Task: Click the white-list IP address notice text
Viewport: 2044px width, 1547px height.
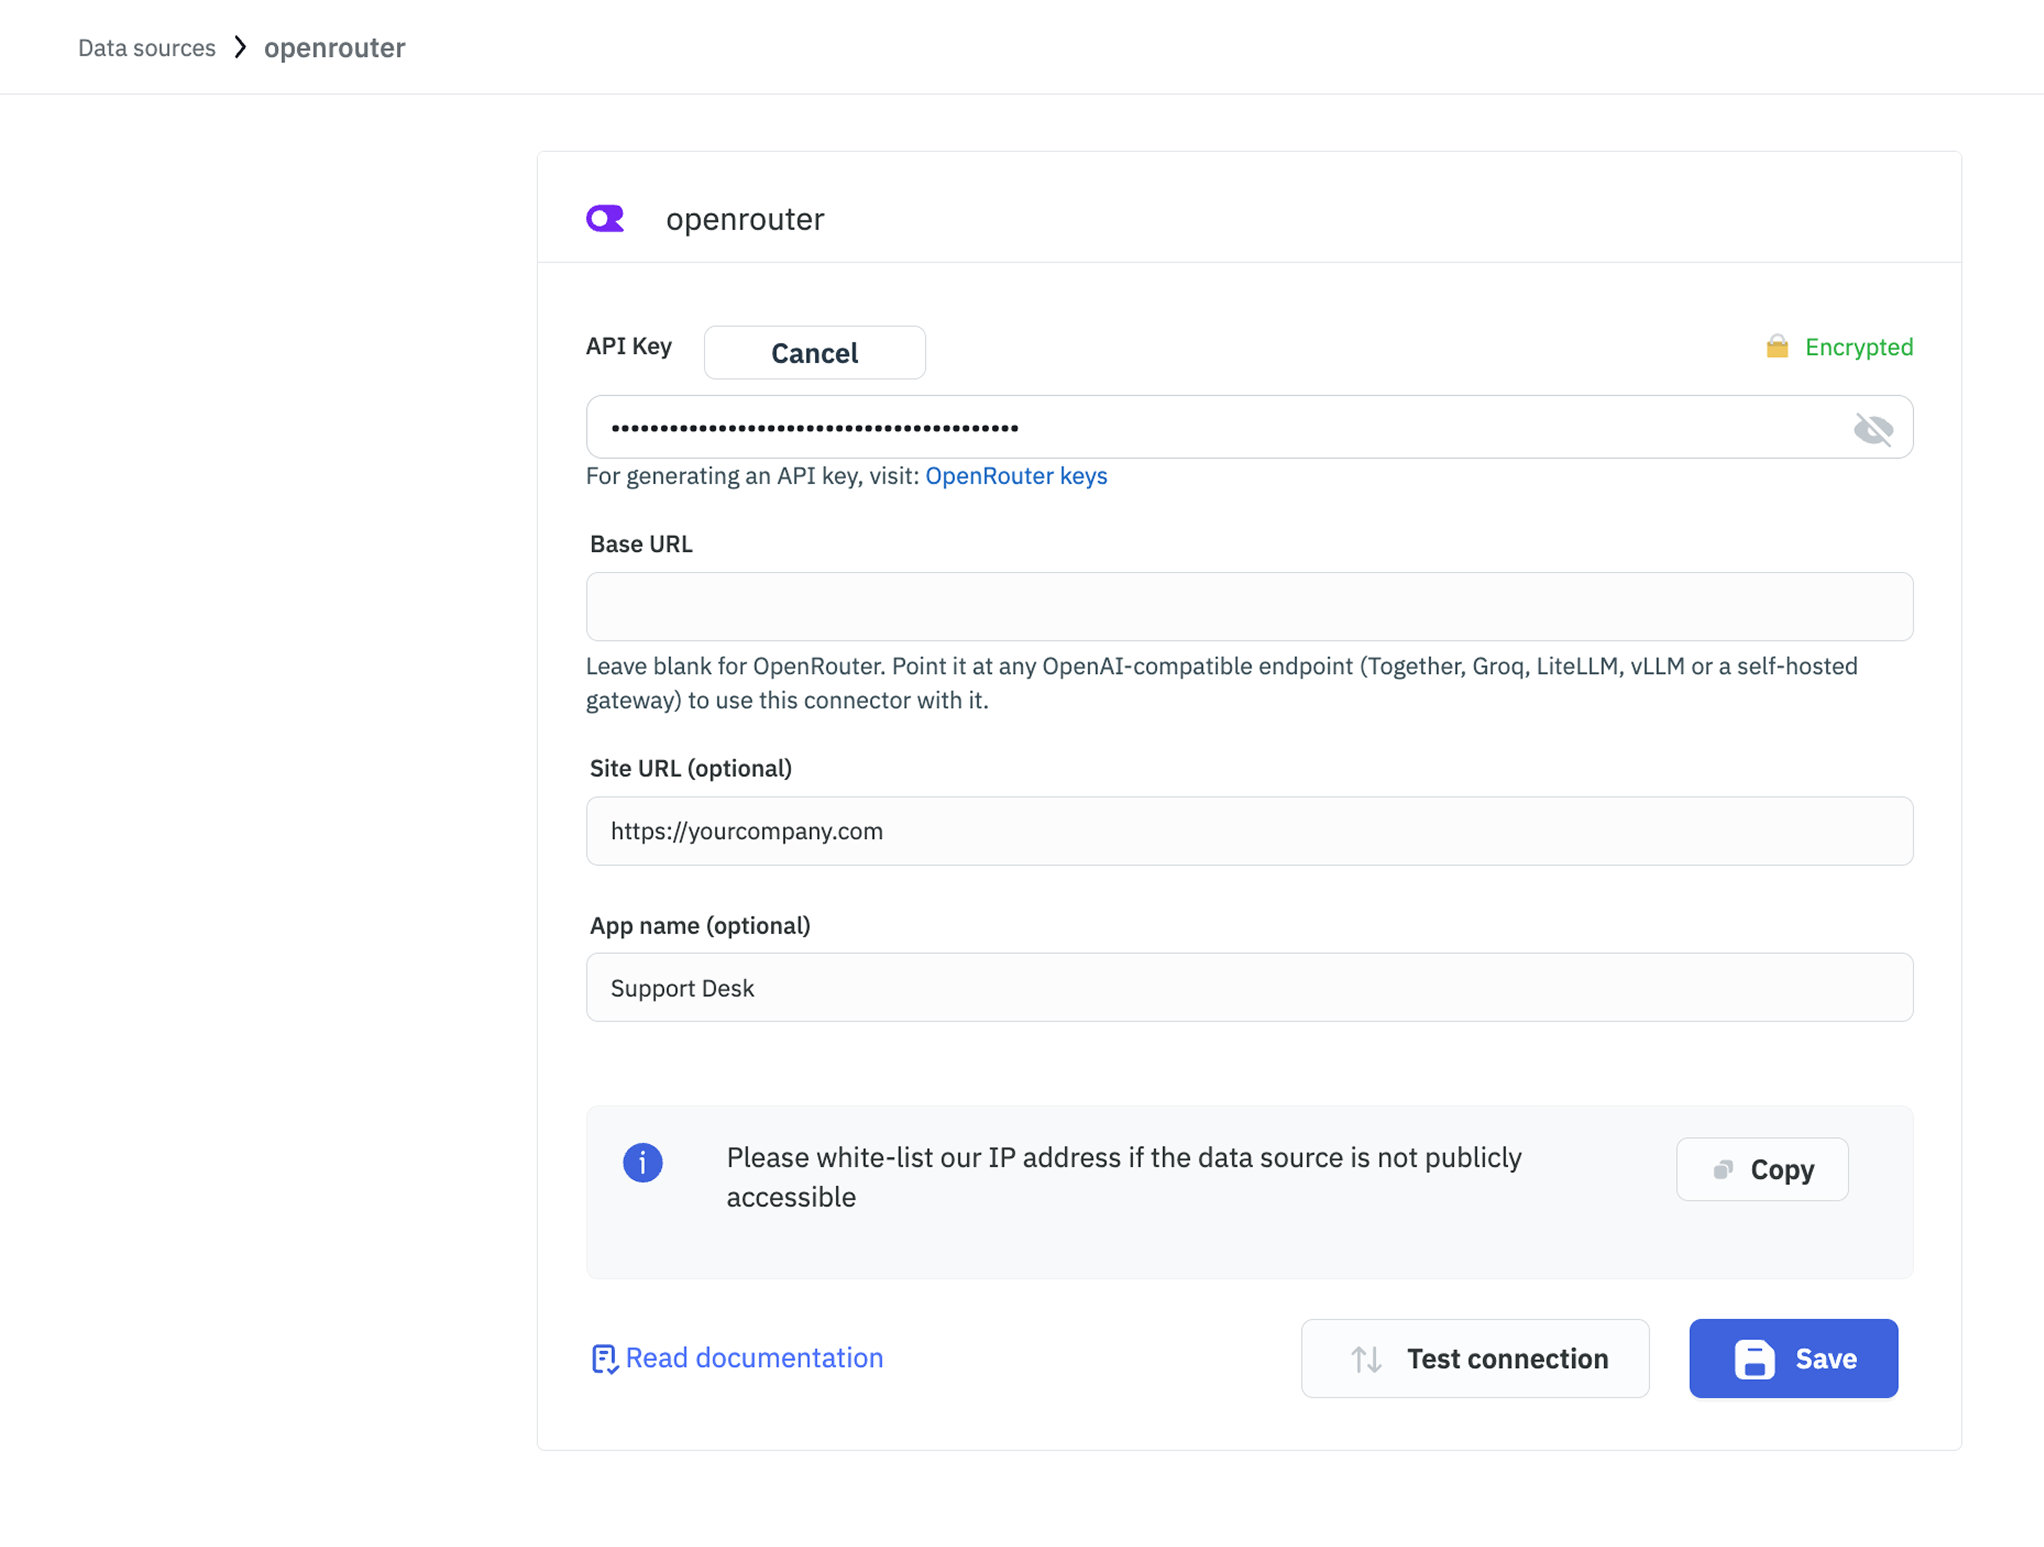Action: [x=1124, y=1177]
